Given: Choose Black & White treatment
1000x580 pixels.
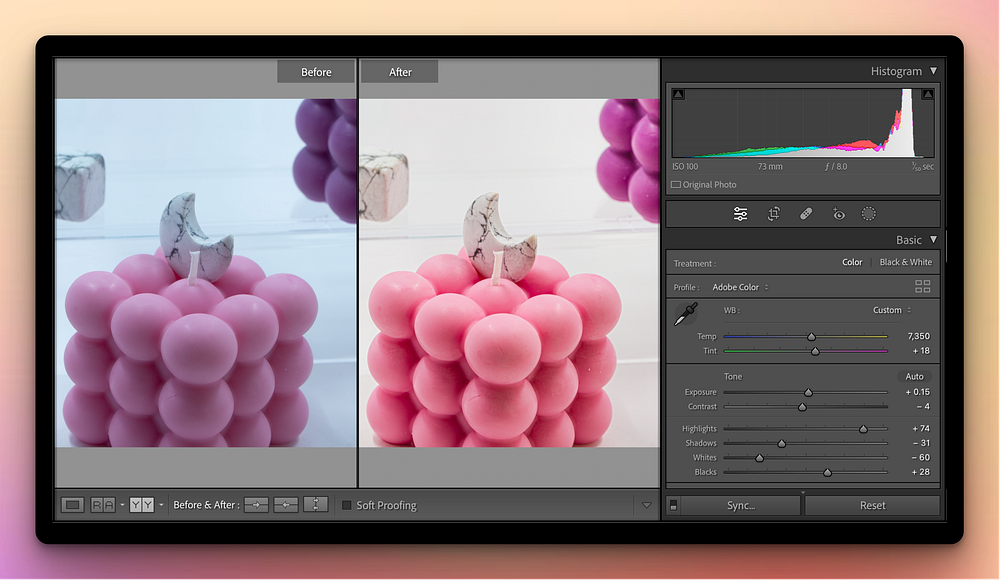Looking at the screenshot, I should (906, 262).
